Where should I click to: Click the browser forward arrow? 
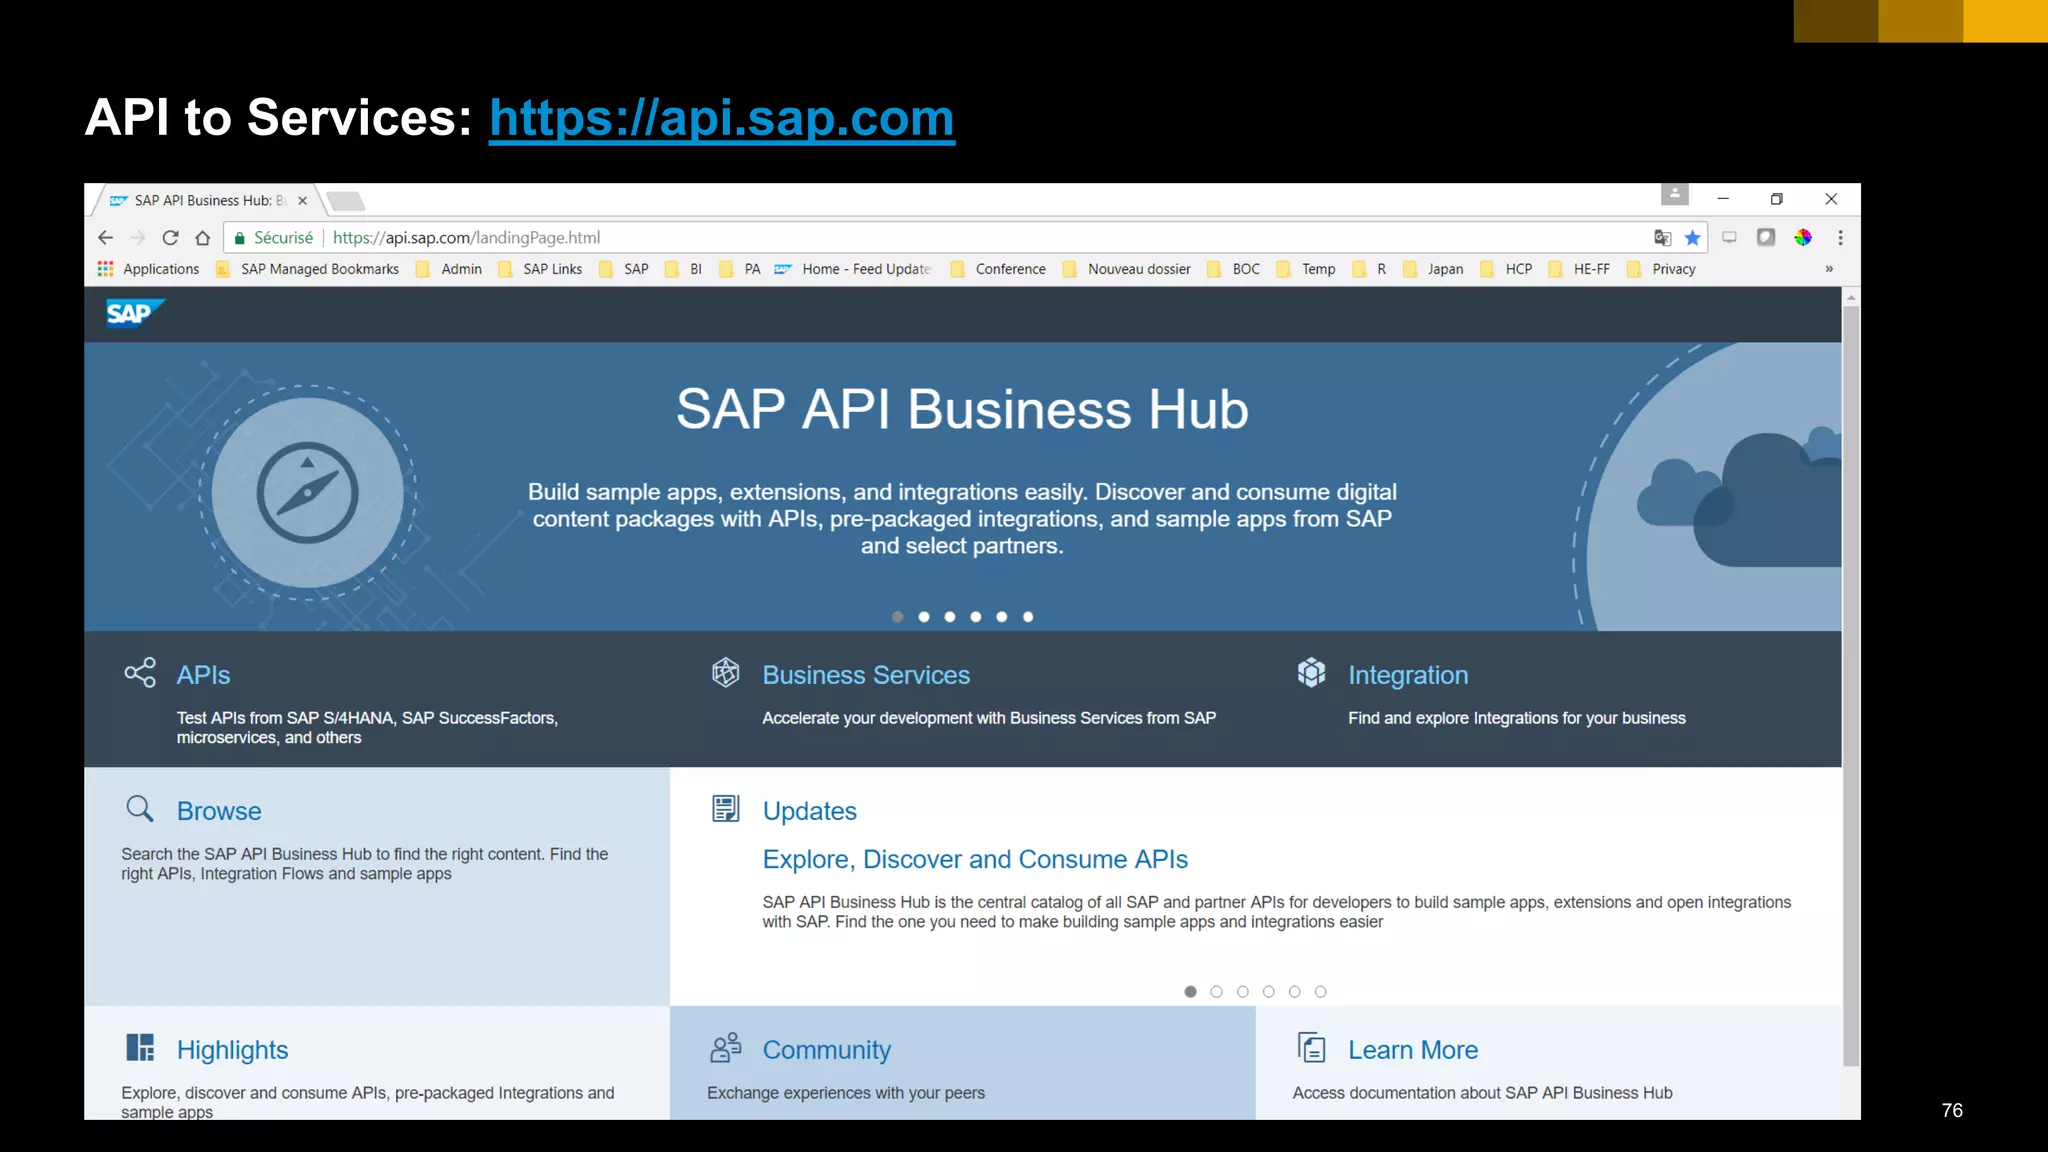[x=138, y=237]
